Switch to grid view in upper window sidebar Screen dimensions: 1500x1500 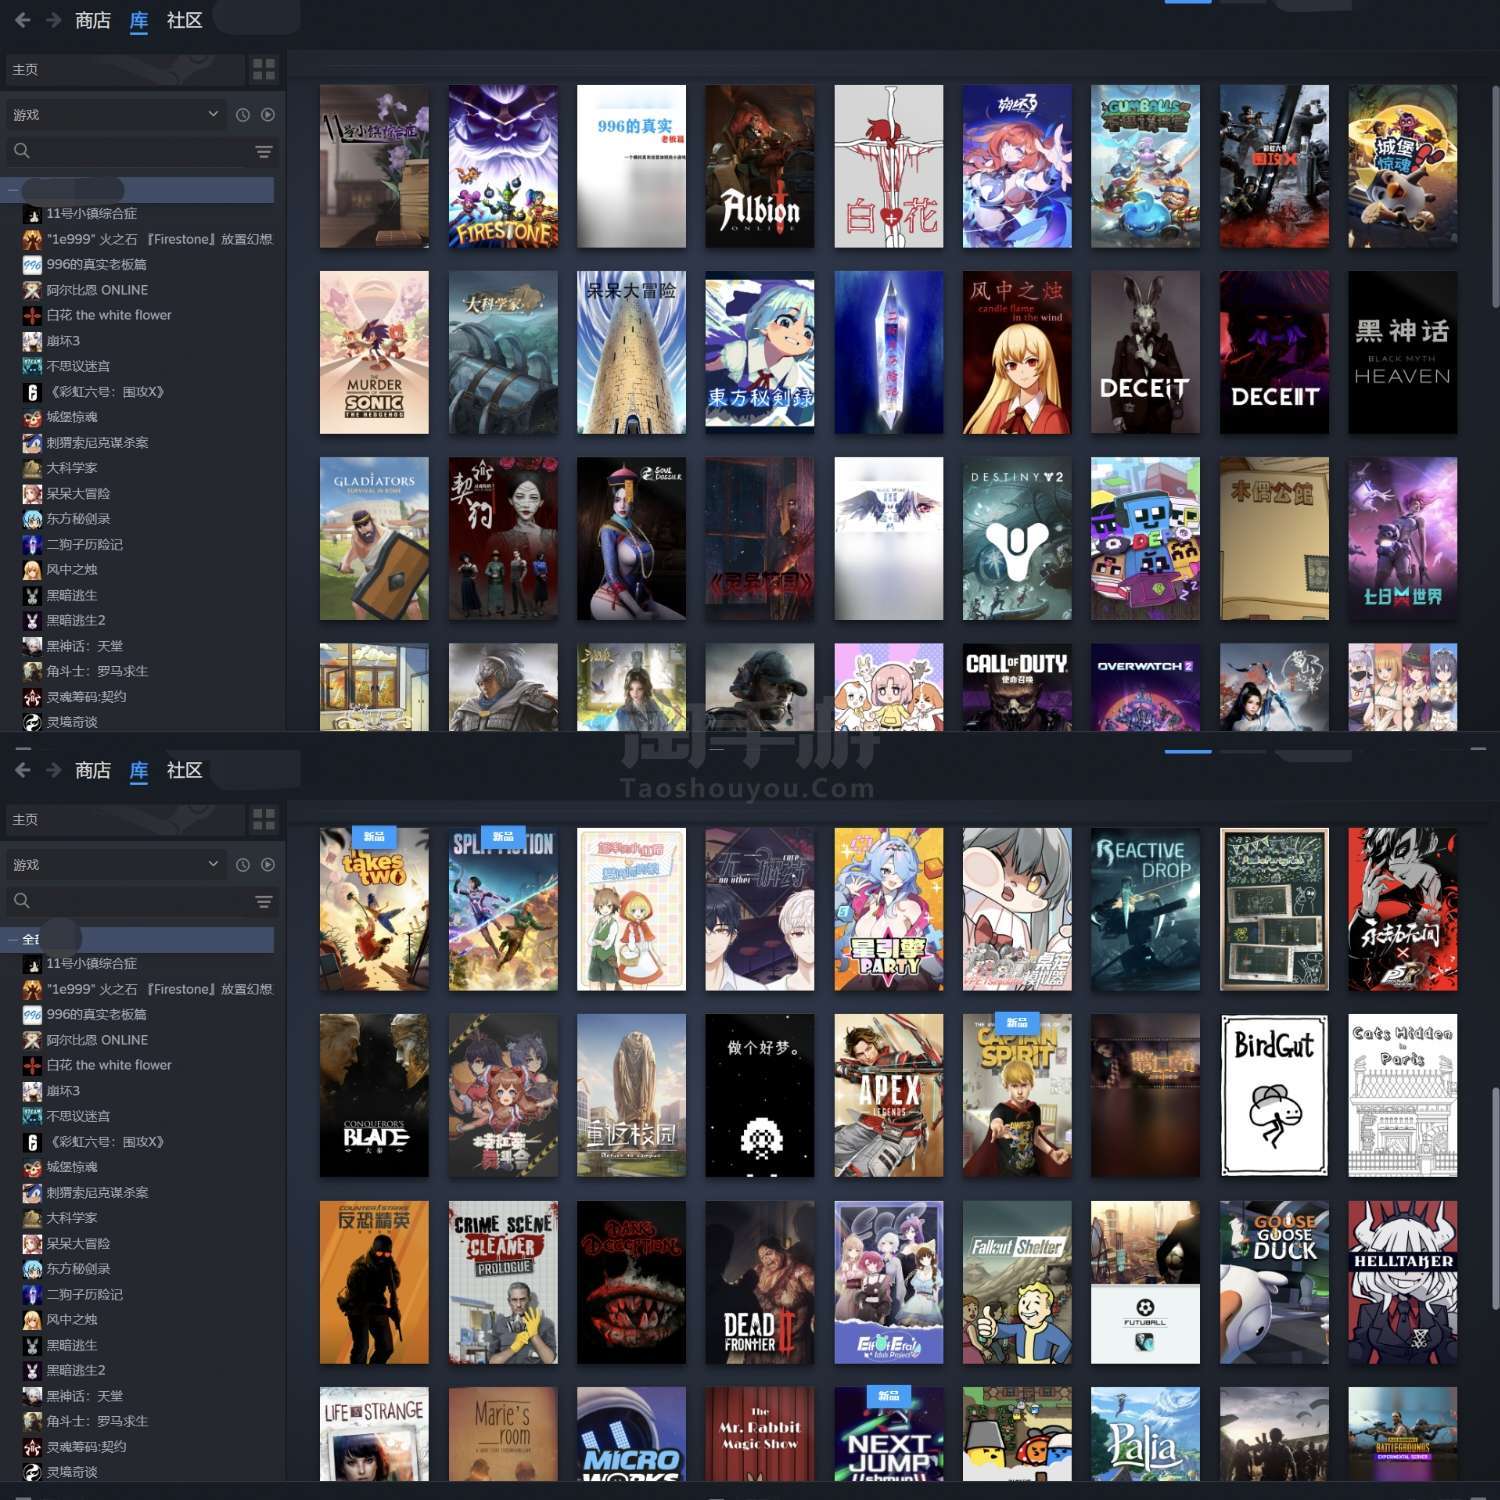pyautogui.click(x=264, y=69)
